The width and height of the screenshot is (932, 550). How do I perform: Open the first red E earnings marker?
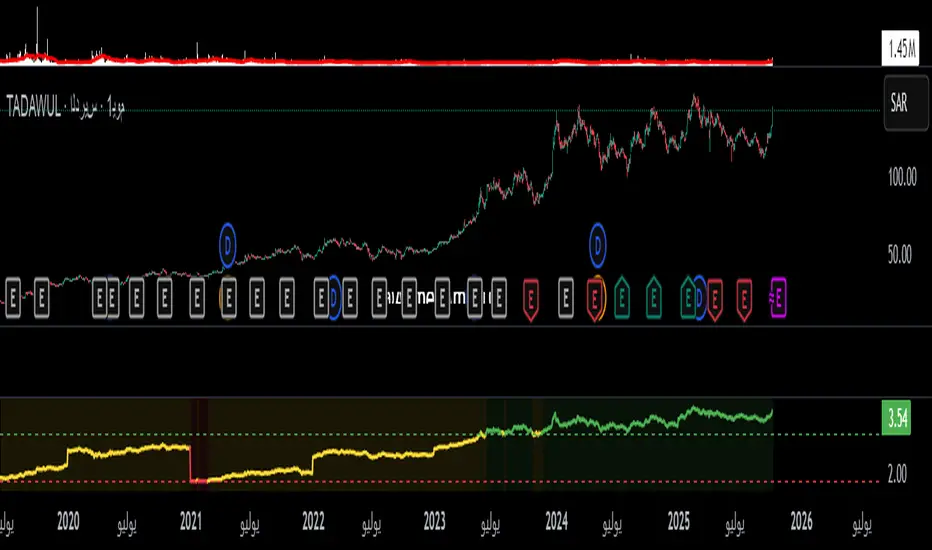click(x=531, y=298)
